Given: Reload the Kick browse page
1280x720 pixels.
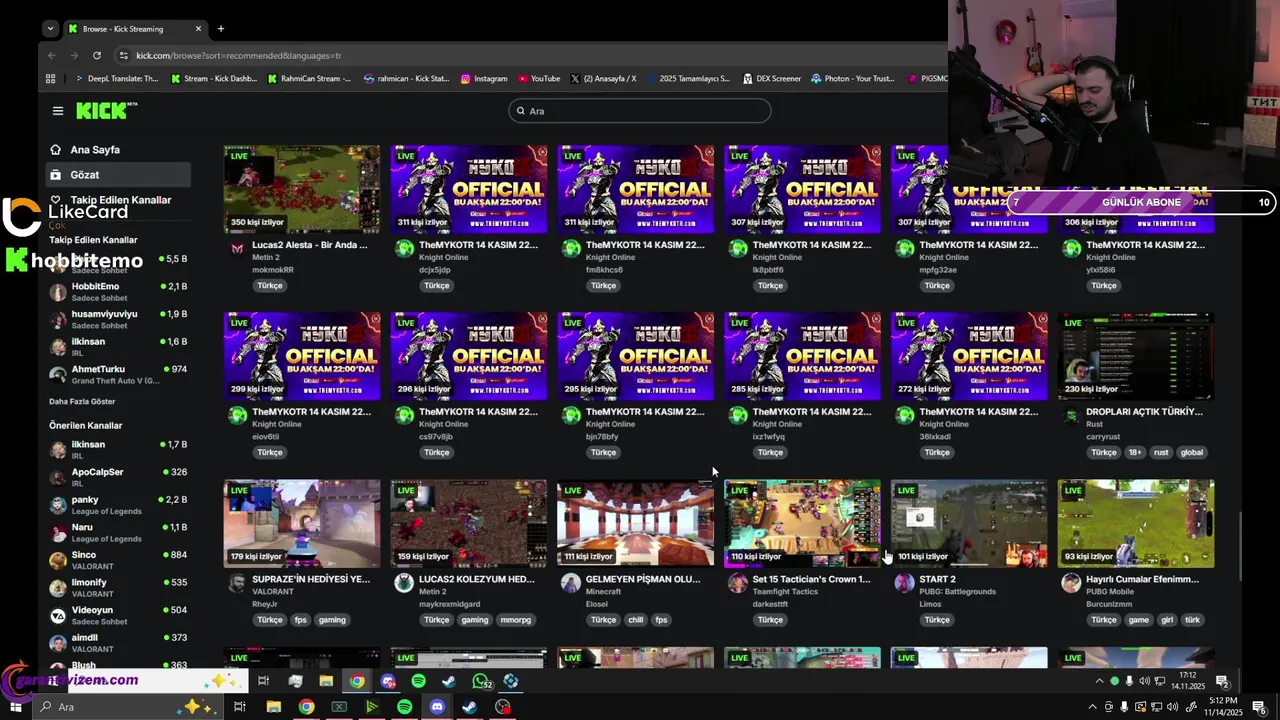Looking at the screenshot, I should point(97,55).
